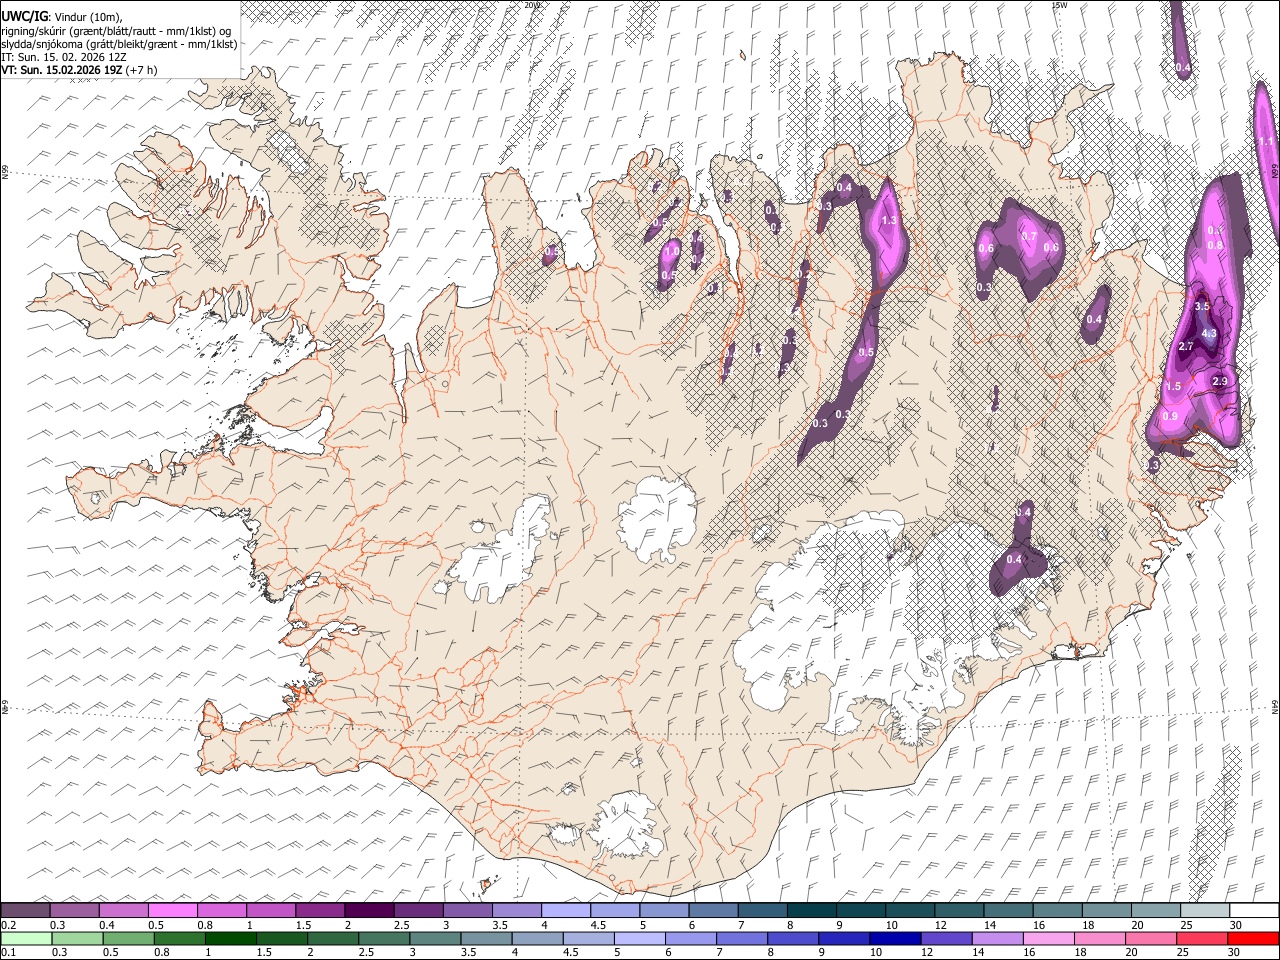This screenshot has width=1280, height=960.
Task: Click the '64N' latitude label on the right edge
Action: tap(1275, 705)
